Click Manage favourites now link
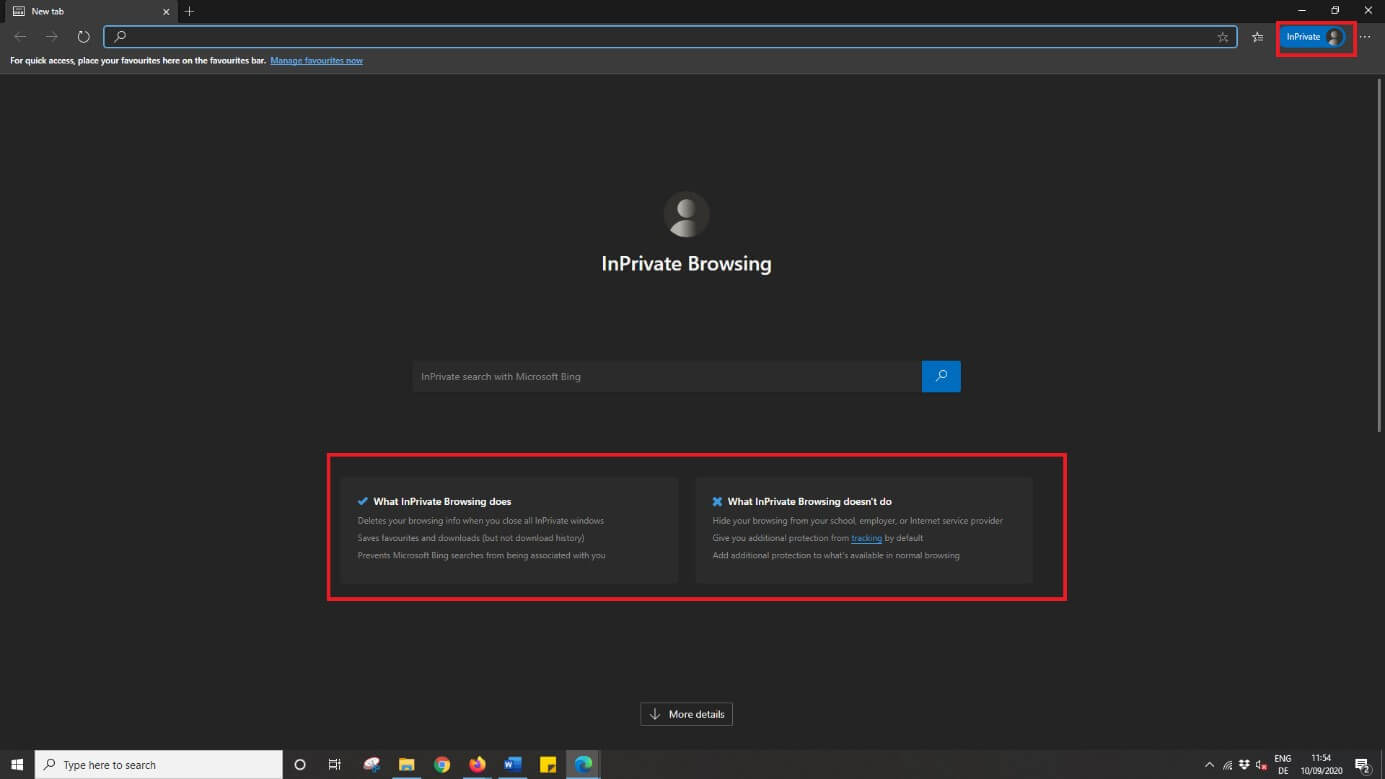Screen dimensions: 1385x779 point(316,61)
